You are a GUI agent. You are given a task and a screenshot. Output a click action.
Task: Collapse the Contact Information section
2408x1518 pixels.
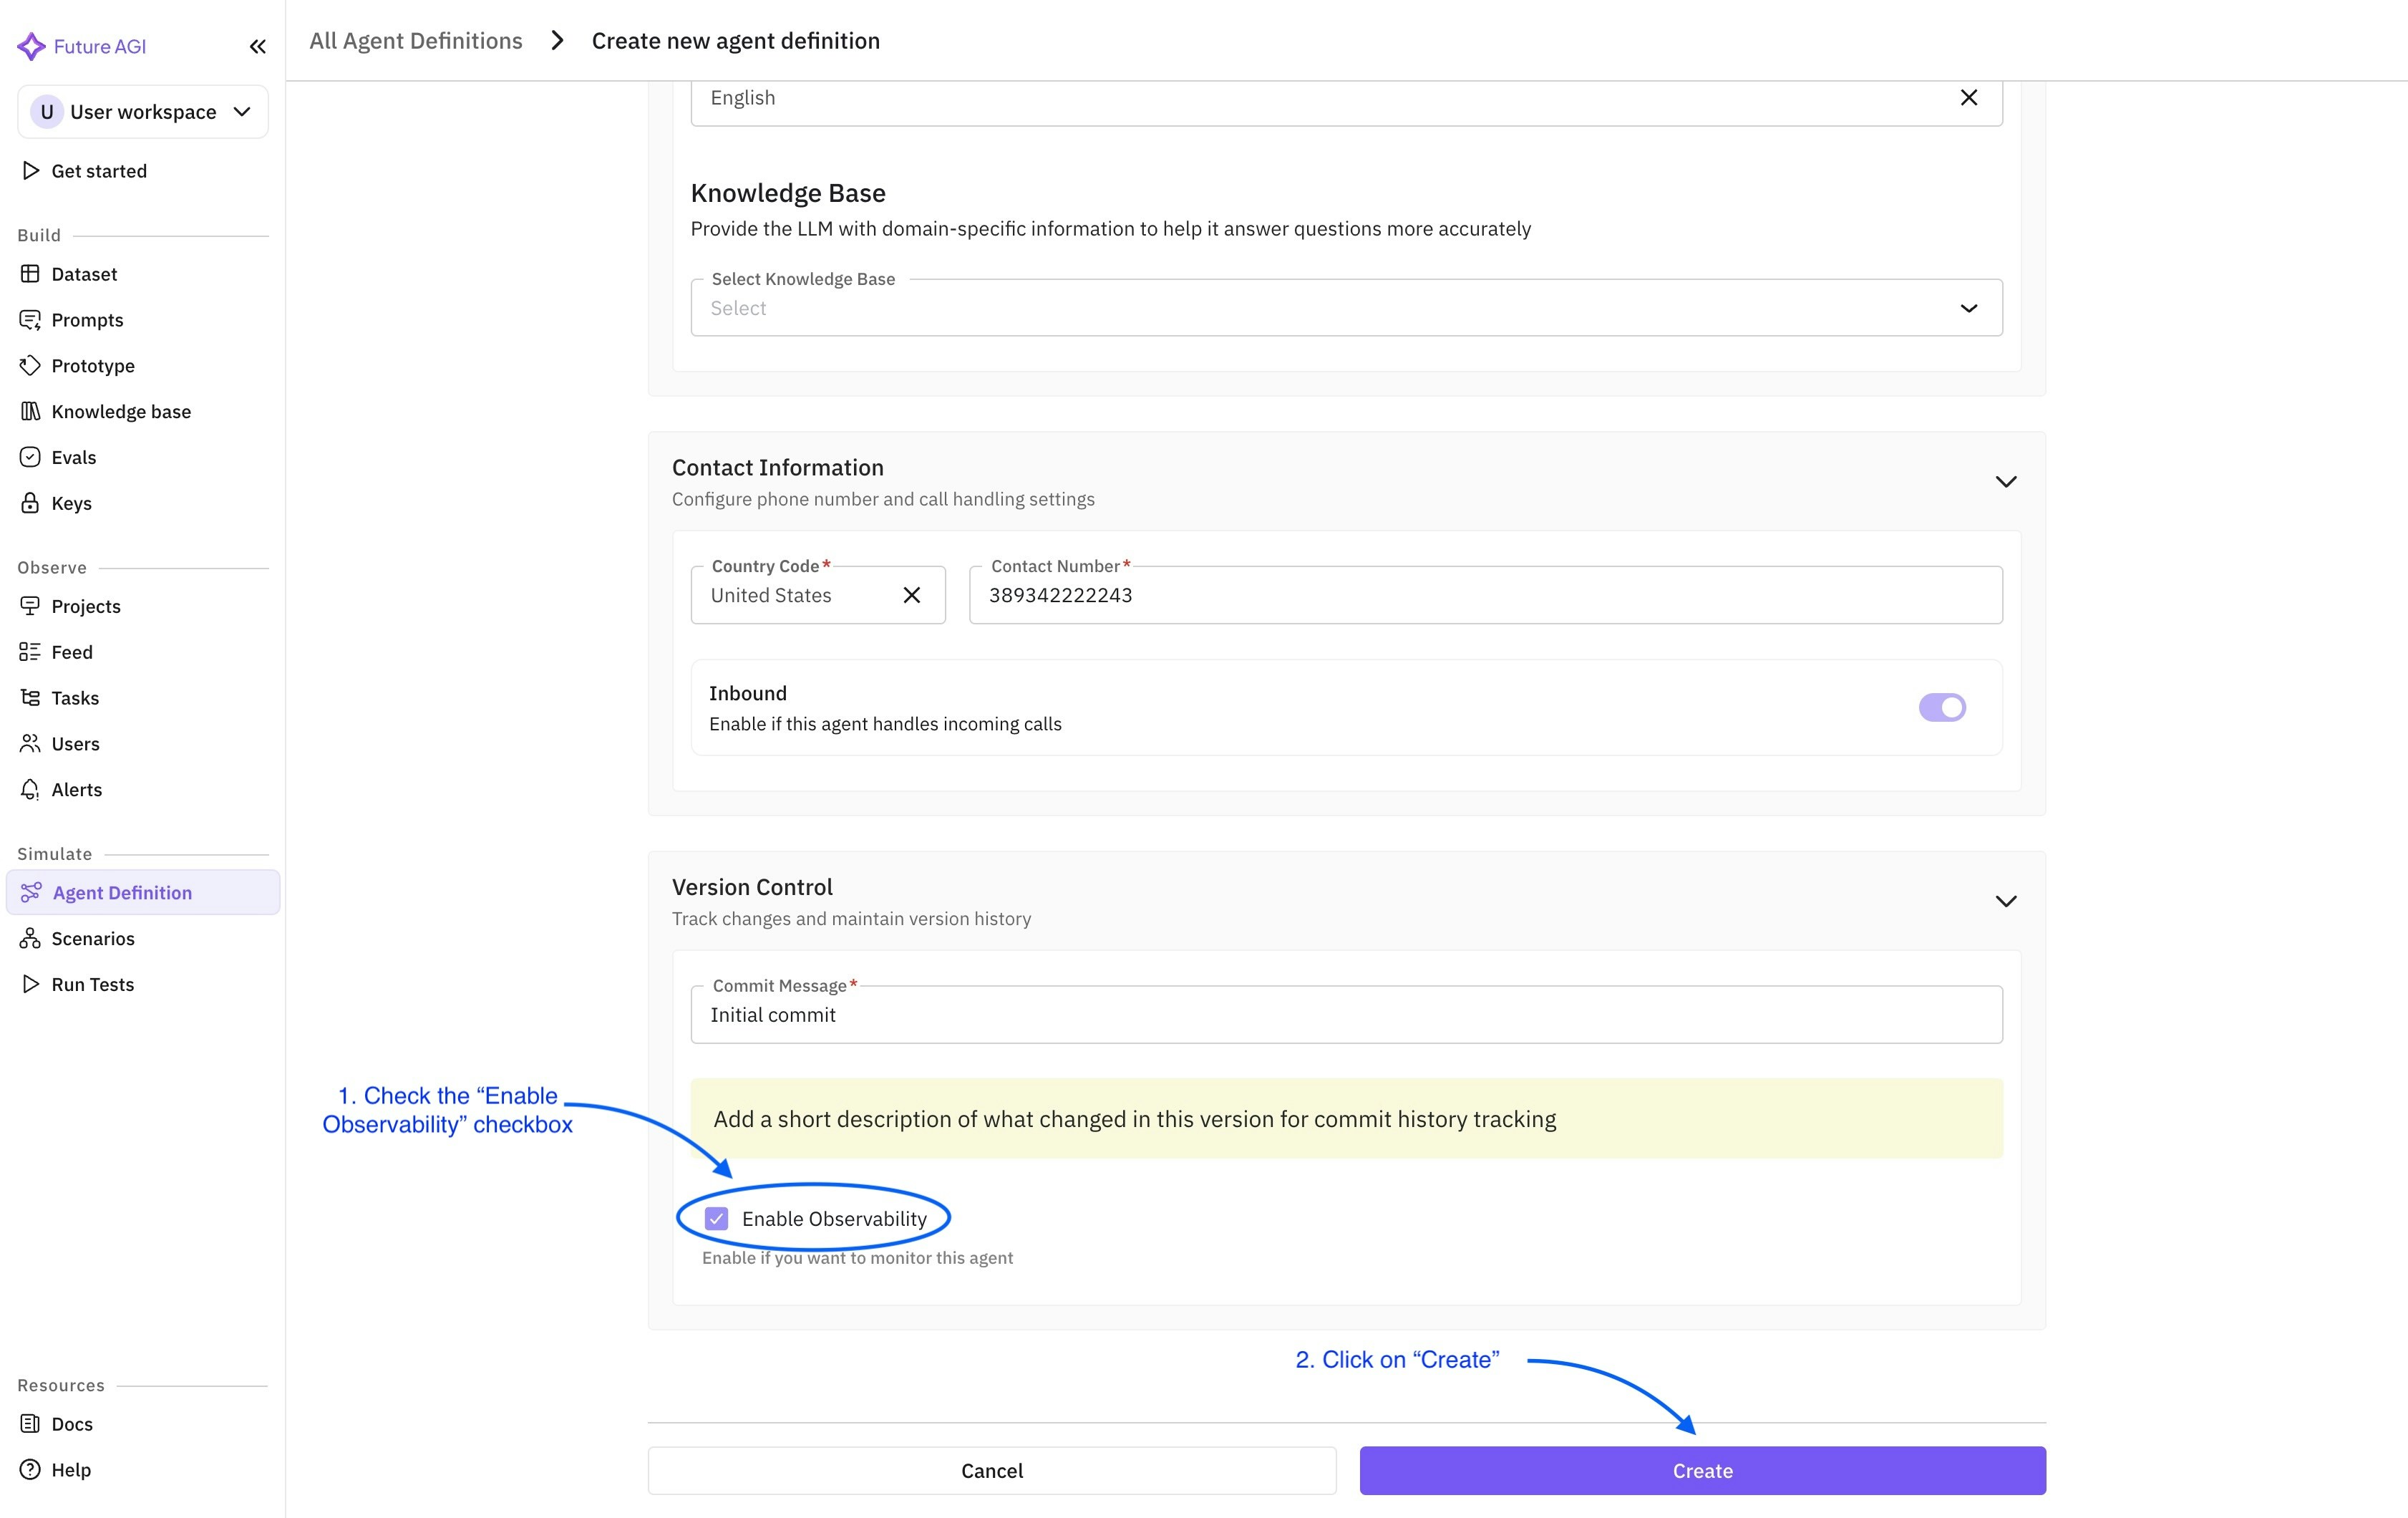(x=2005, y=482)
